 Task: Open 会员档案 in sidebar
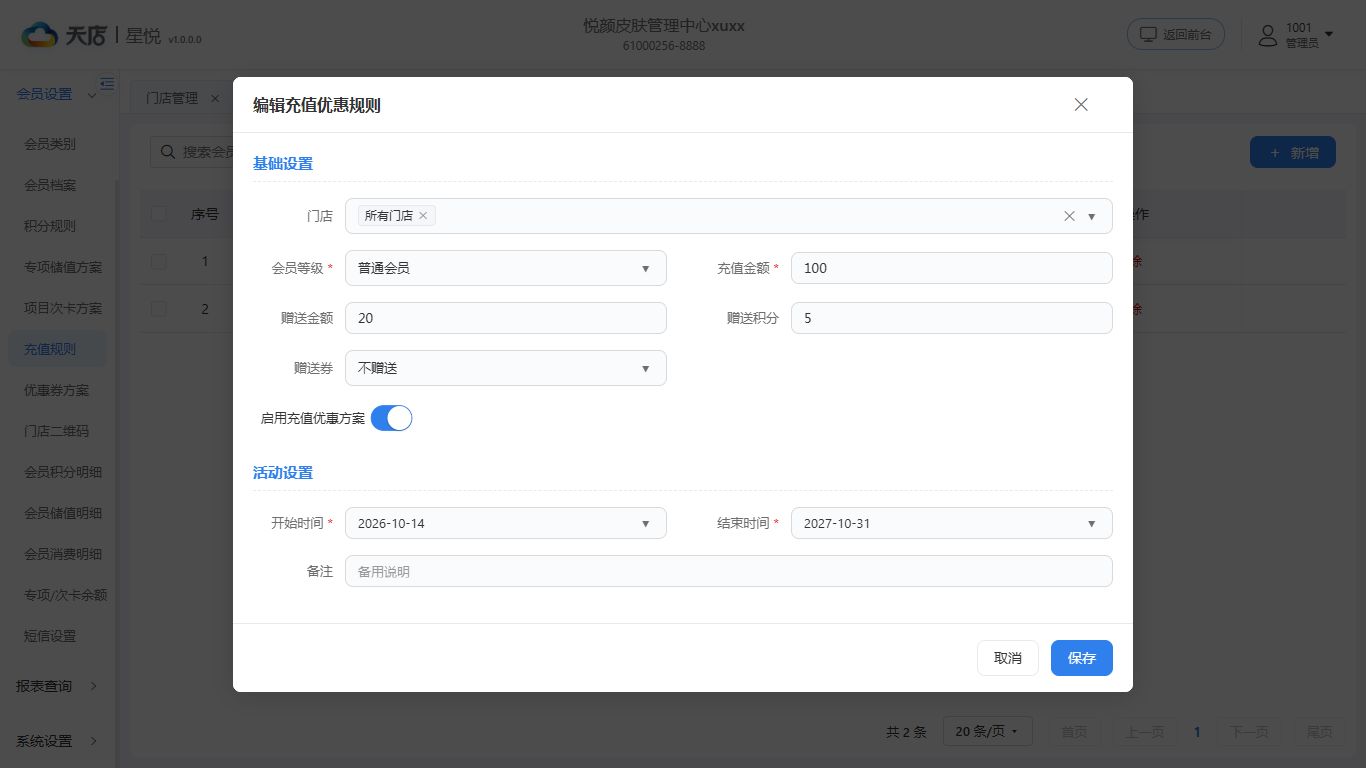(50, 185)
